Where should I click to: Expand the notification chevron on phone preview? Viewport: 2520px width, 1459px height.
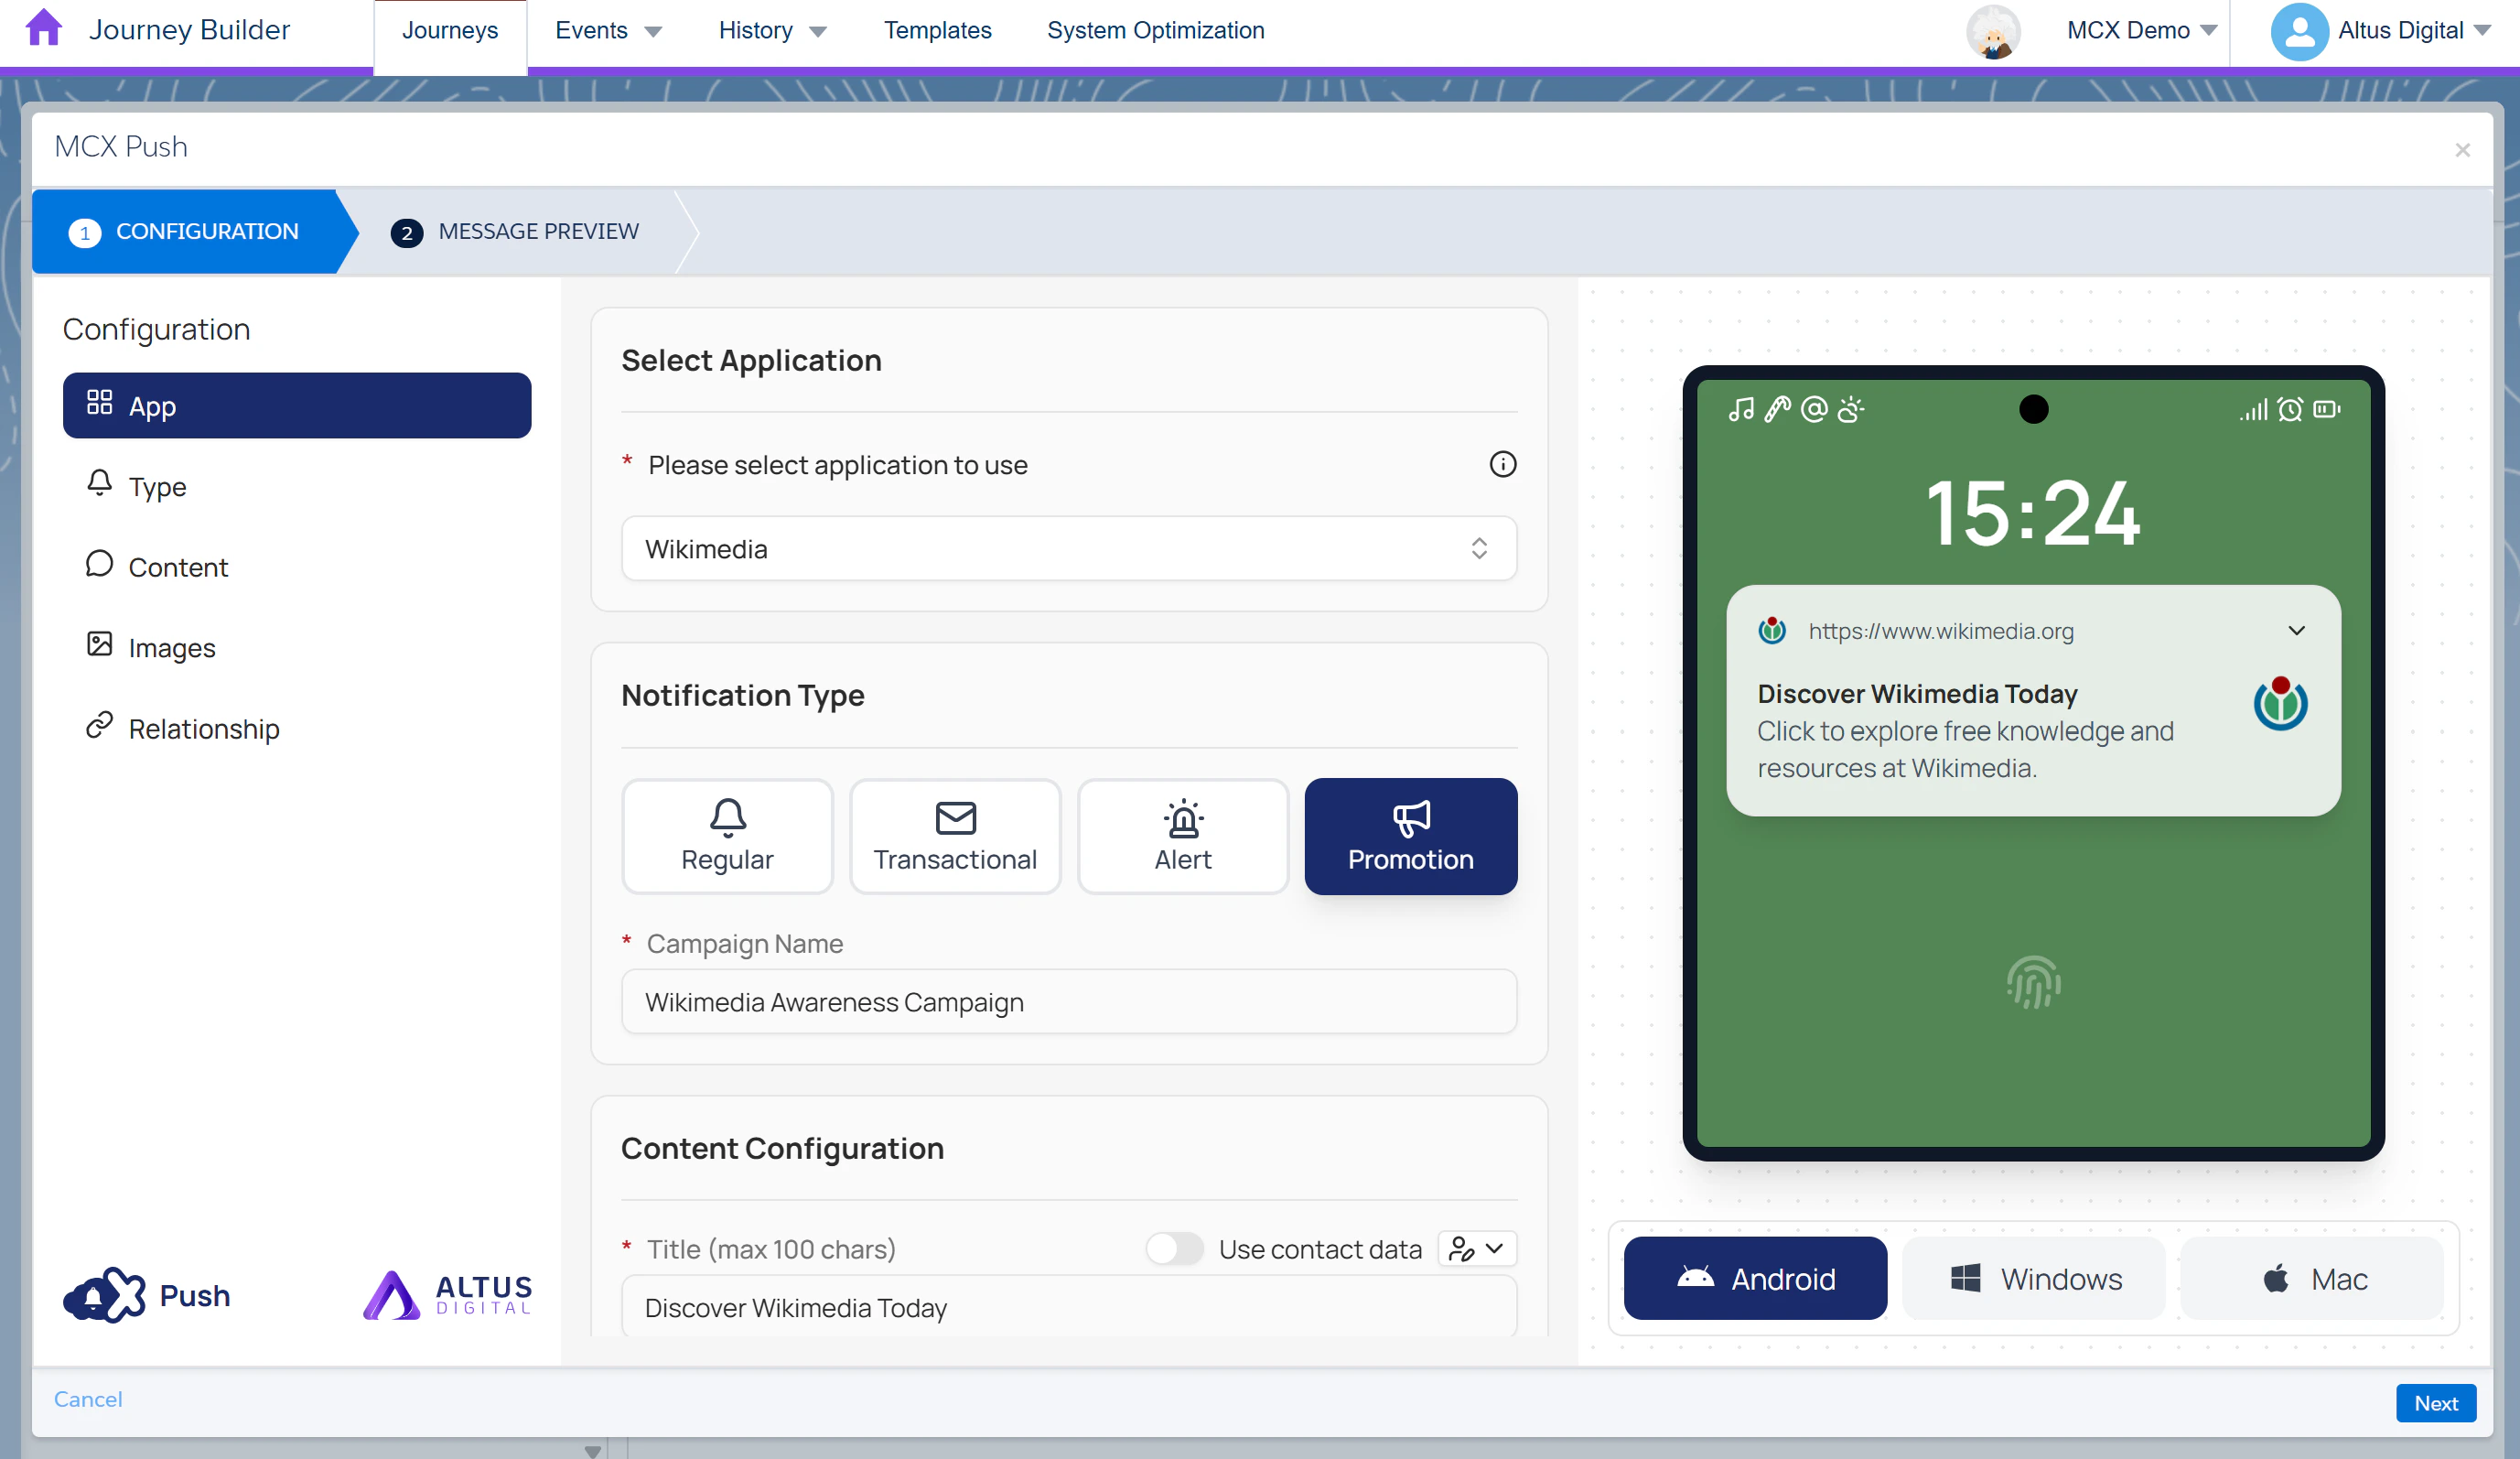pyautogui.click(x=2297, y=631)
